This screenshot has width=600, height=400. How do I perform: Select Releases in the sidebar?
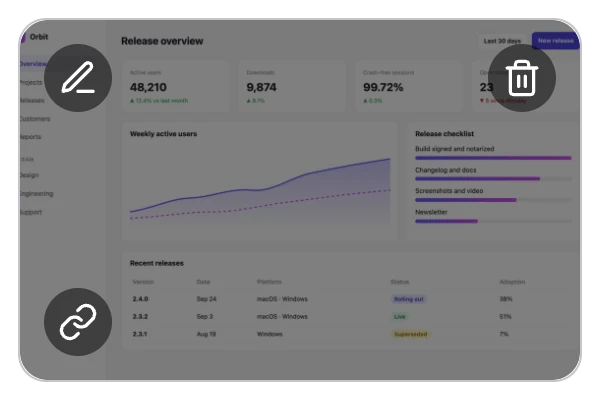[32, 100]
